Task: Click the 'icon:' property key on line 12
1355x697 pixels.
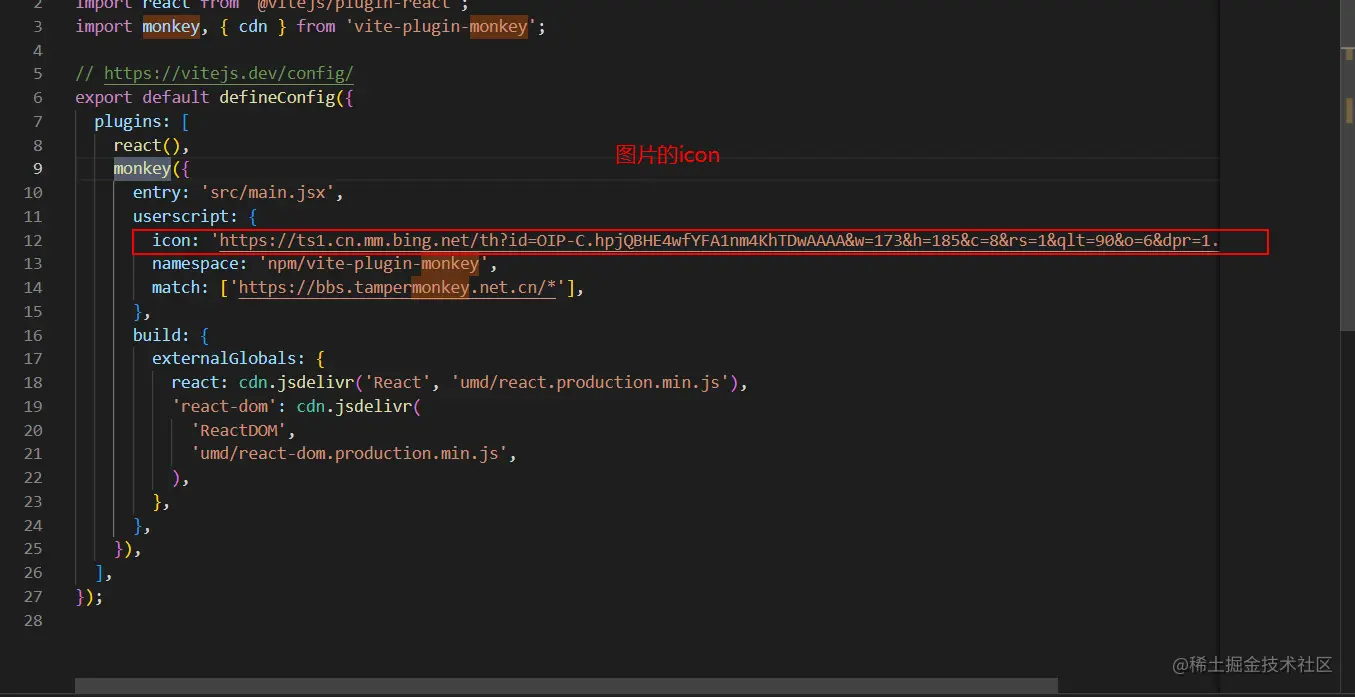Action: point(176,241)
